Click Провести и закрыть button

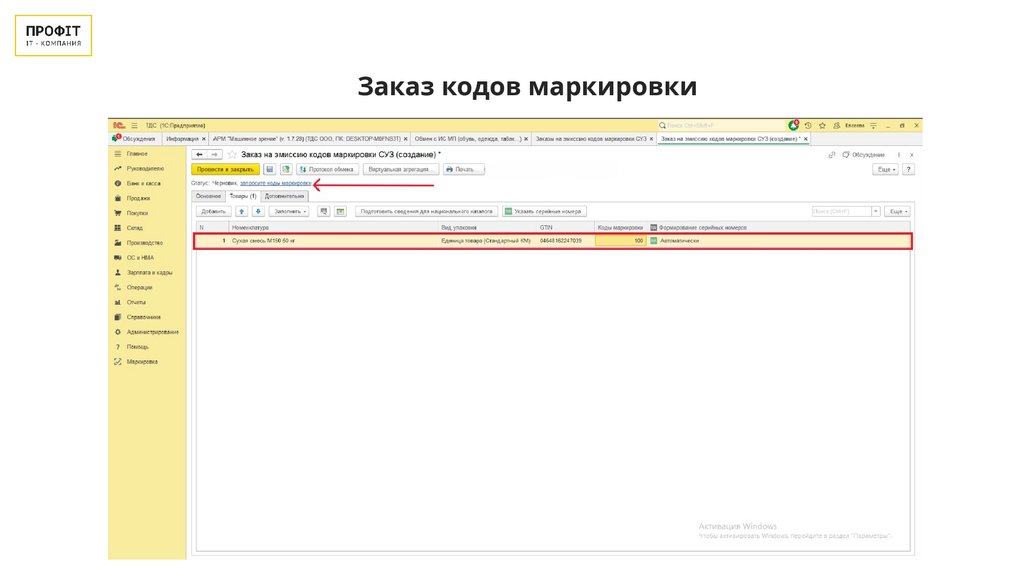[x=225, y=169]
